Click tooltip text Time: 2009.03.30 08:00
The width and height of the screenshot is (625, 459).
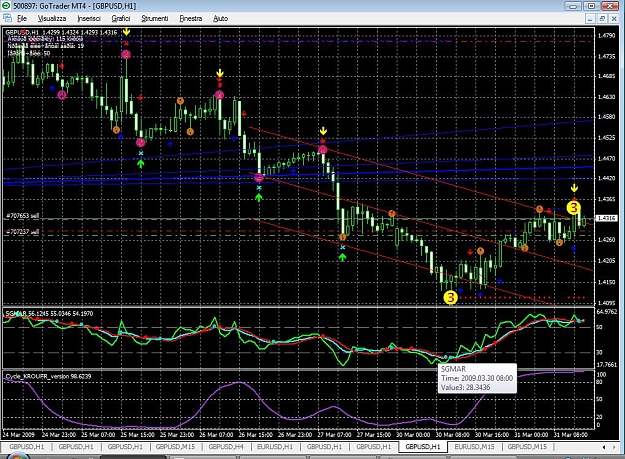coord(477,378)
